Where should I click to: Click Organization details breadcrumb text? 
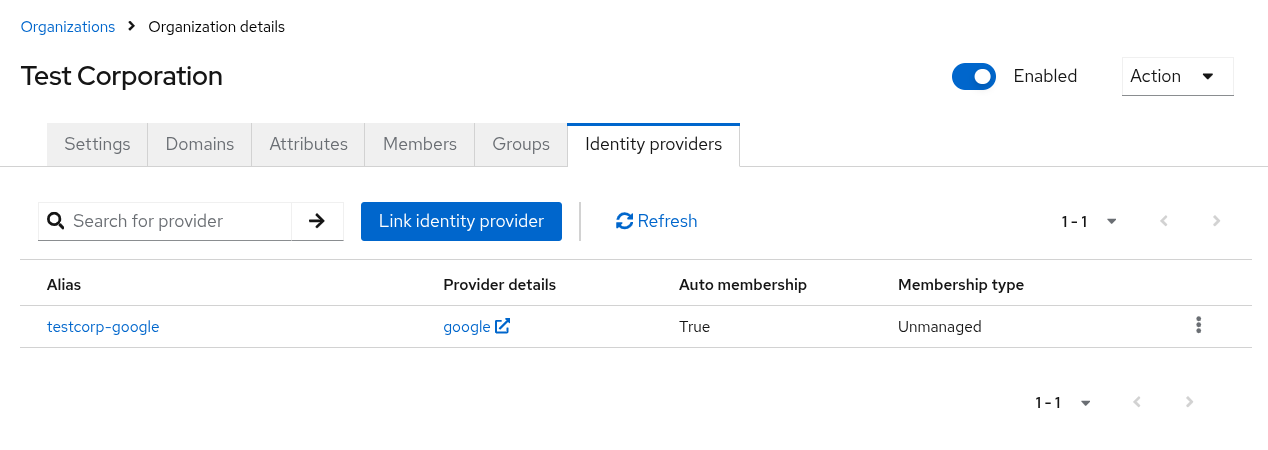point(217,27)
